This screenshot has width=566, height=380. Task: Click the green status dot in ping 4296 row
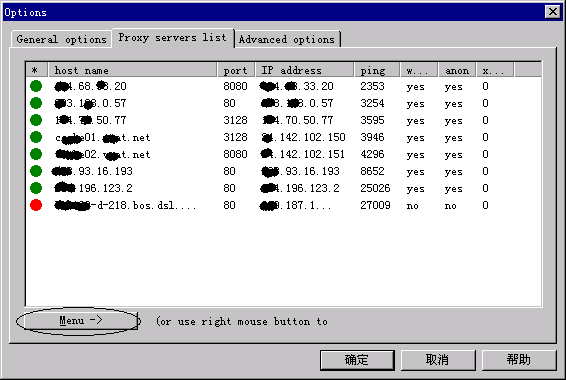[36, 154]
